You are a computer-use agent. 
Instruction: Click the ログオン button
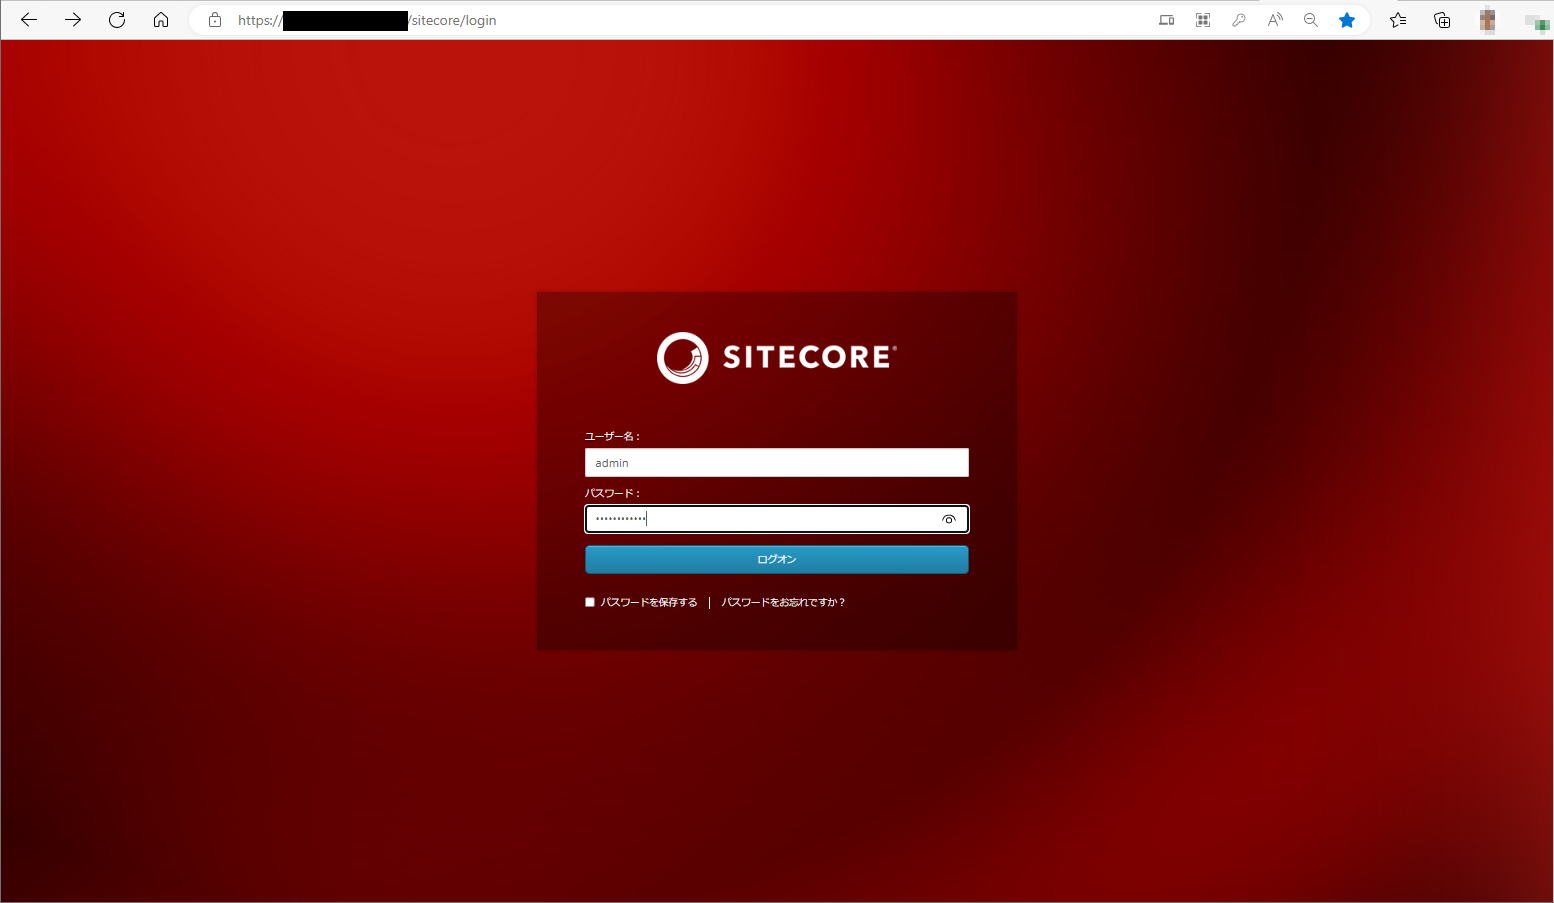pos(777,559)
